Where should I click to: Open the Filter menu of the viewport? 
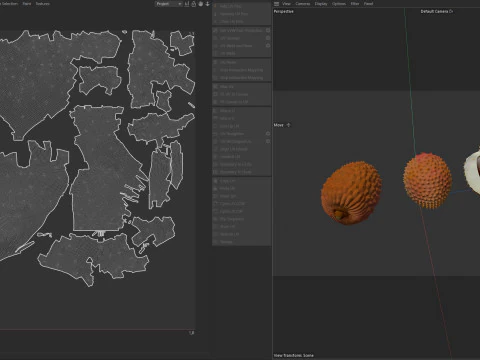355,4
